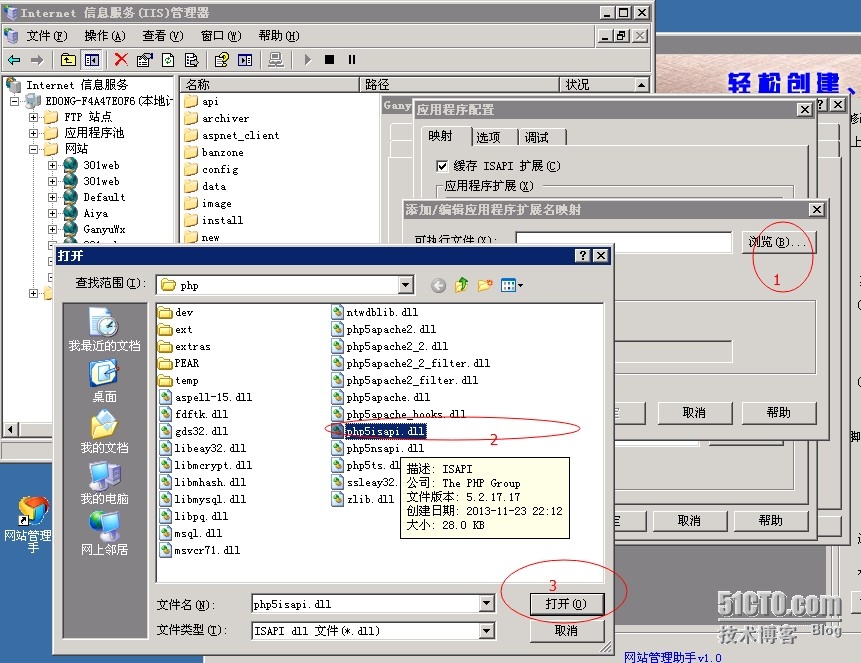This screenshot has width=861, height=663.
Task: Expand the FTP 站点 tree node
Action: 33,117
